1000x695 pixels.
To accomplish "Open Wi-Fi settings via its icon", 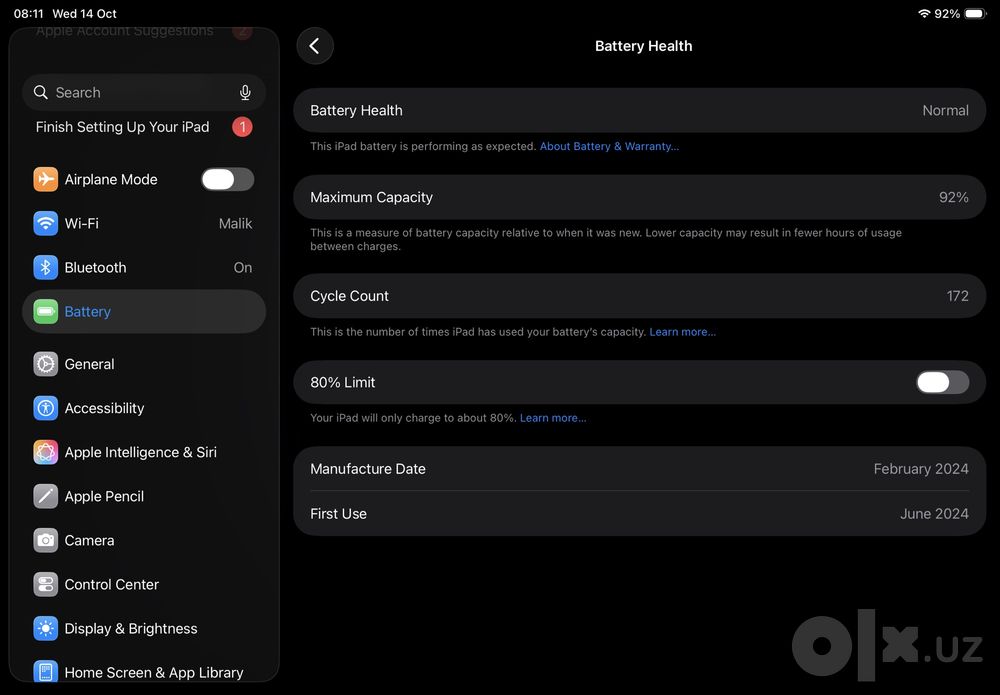I will click(45, 223).
